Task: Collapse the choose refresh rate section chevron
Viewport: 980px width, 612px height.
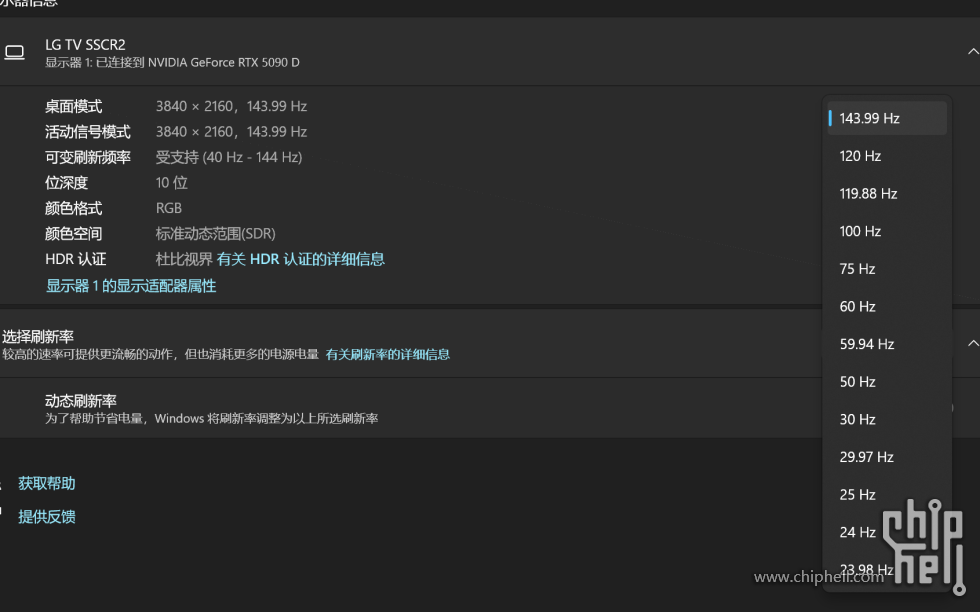Action: click(972, 343)
